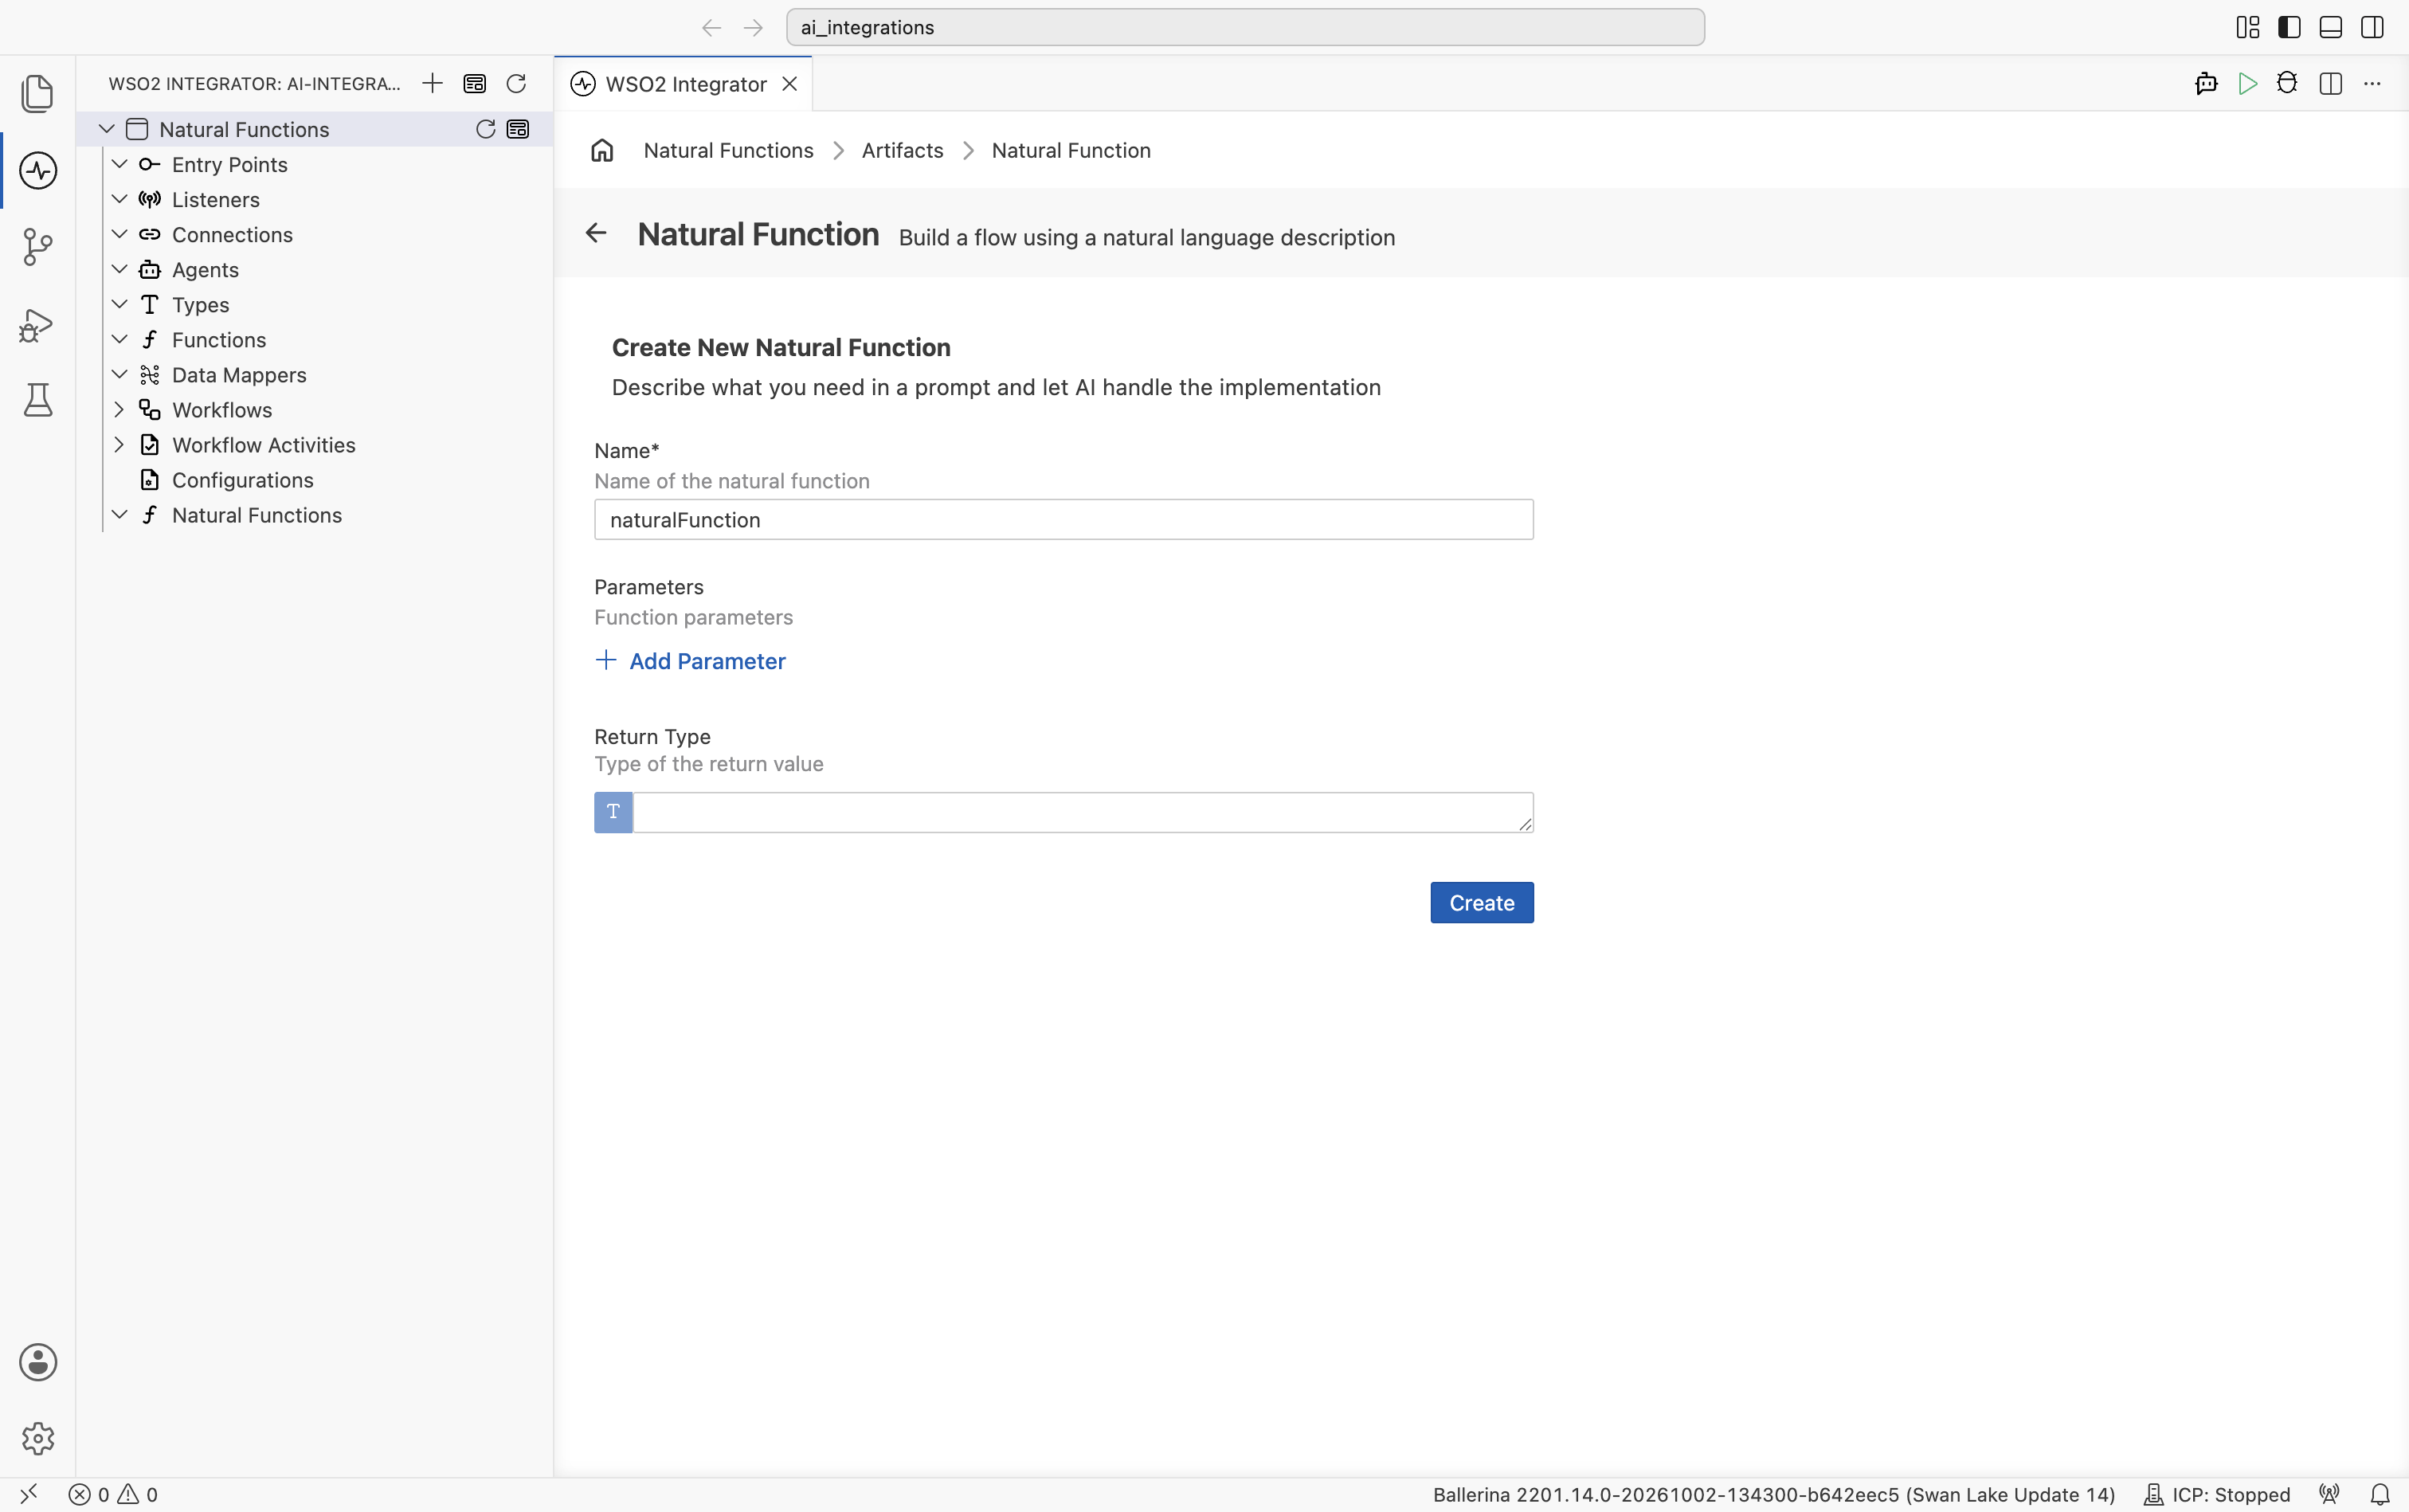Start debugging with the bug icon
Image resolution: width=2409 pixels, height=1512 pixels.
click(x=2287, y=83)
